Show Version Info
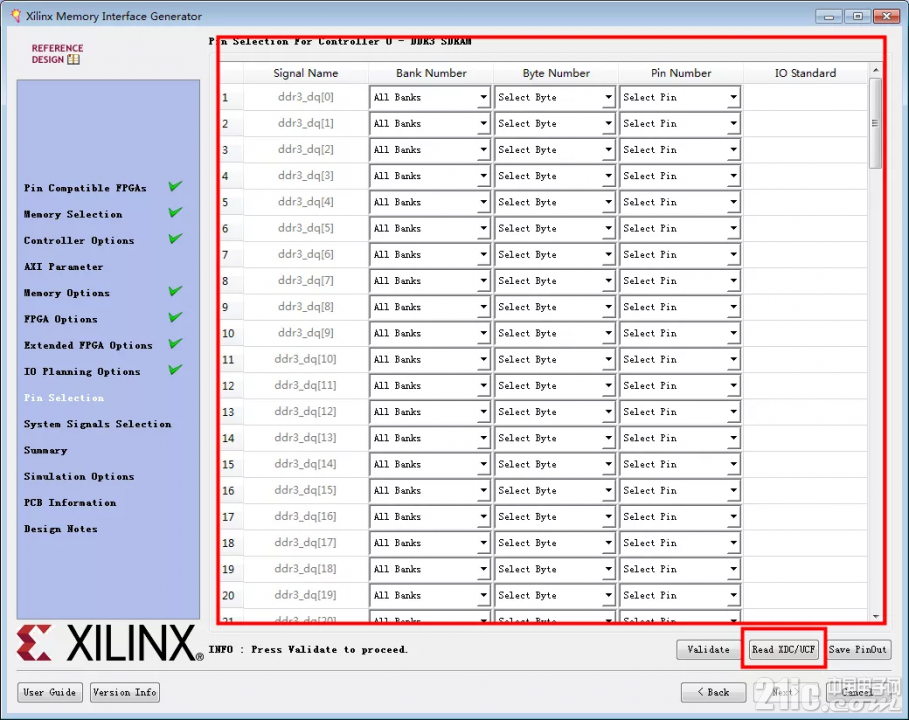Screen dimensions: 909x720 (125, 692)
